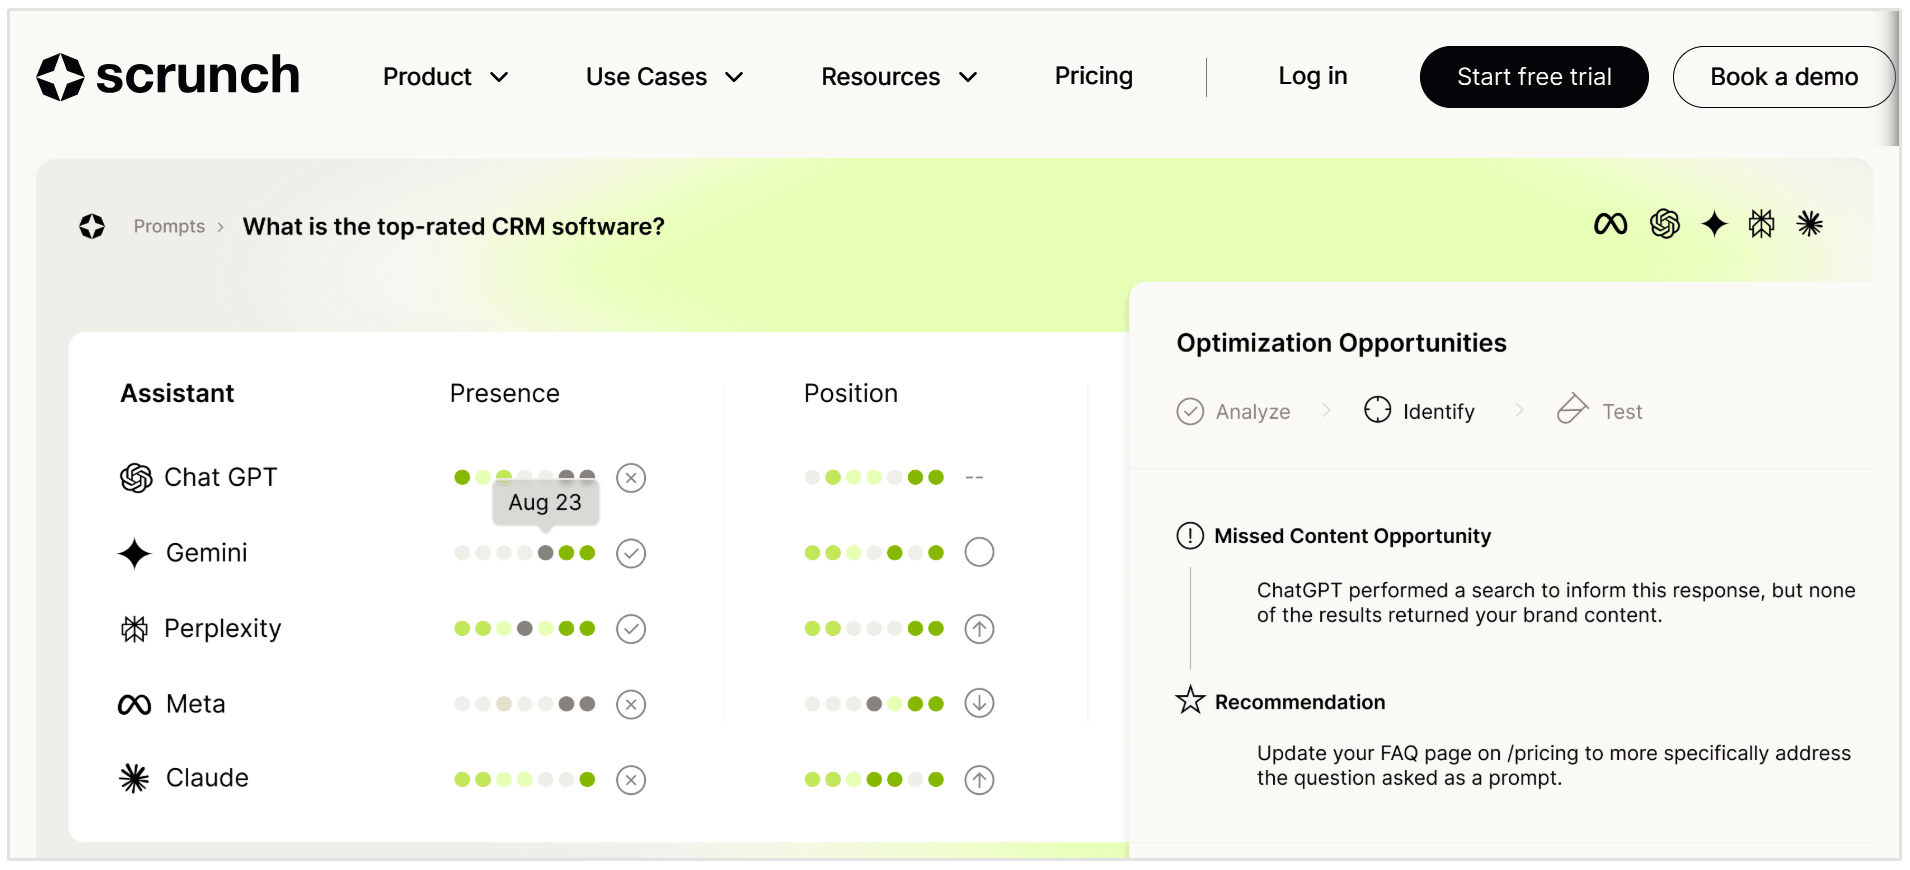Viewport: 1910px width, 870px height.
Task: Click the dark gray presence dot for Gemini
Action: pos(545,553)
